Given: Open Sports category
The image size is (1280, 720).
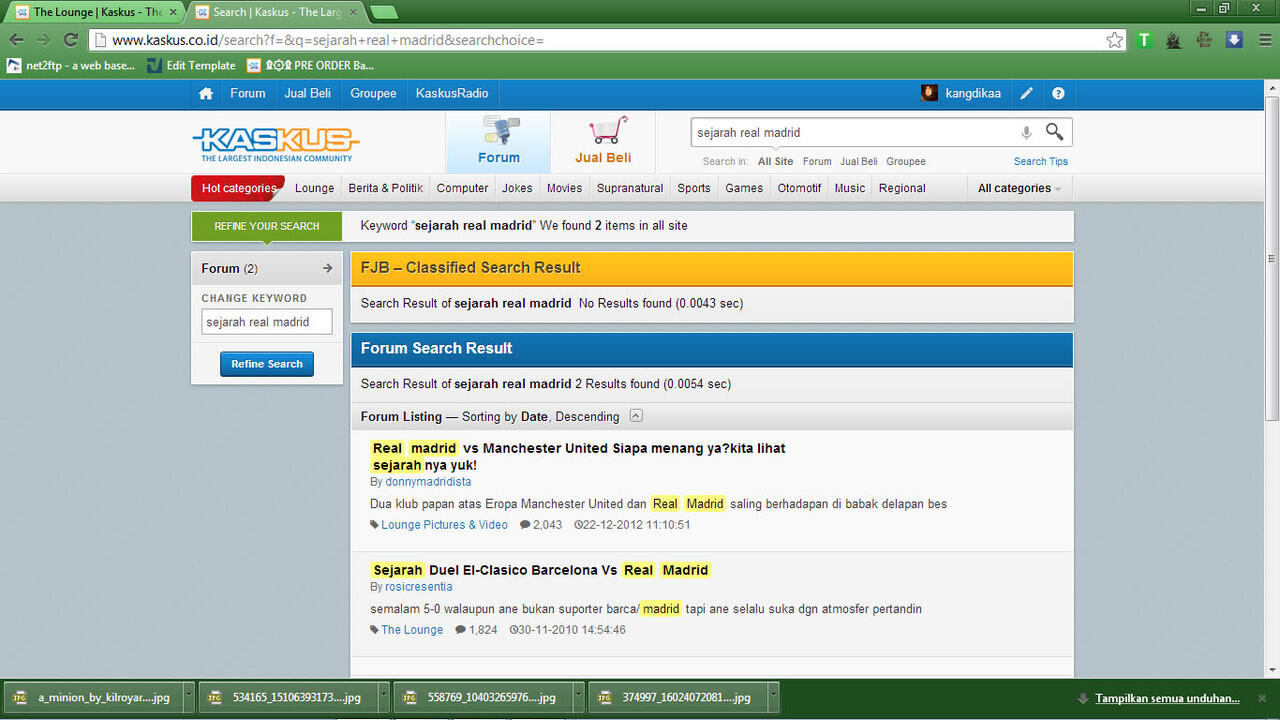Looking at the screenshot, I should (694, 188).
